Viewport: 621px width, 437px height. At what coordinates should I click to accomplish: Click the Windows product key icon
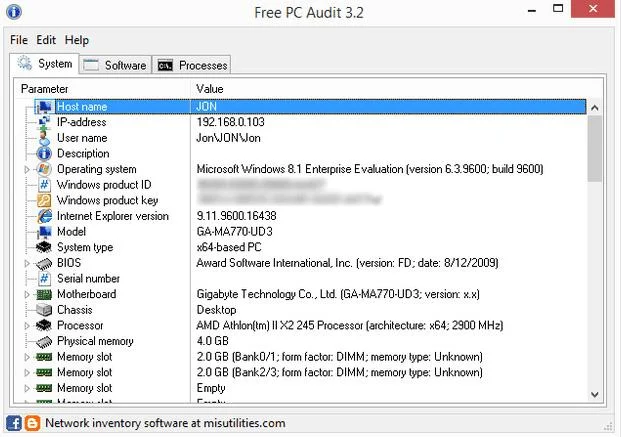(44, 200)
